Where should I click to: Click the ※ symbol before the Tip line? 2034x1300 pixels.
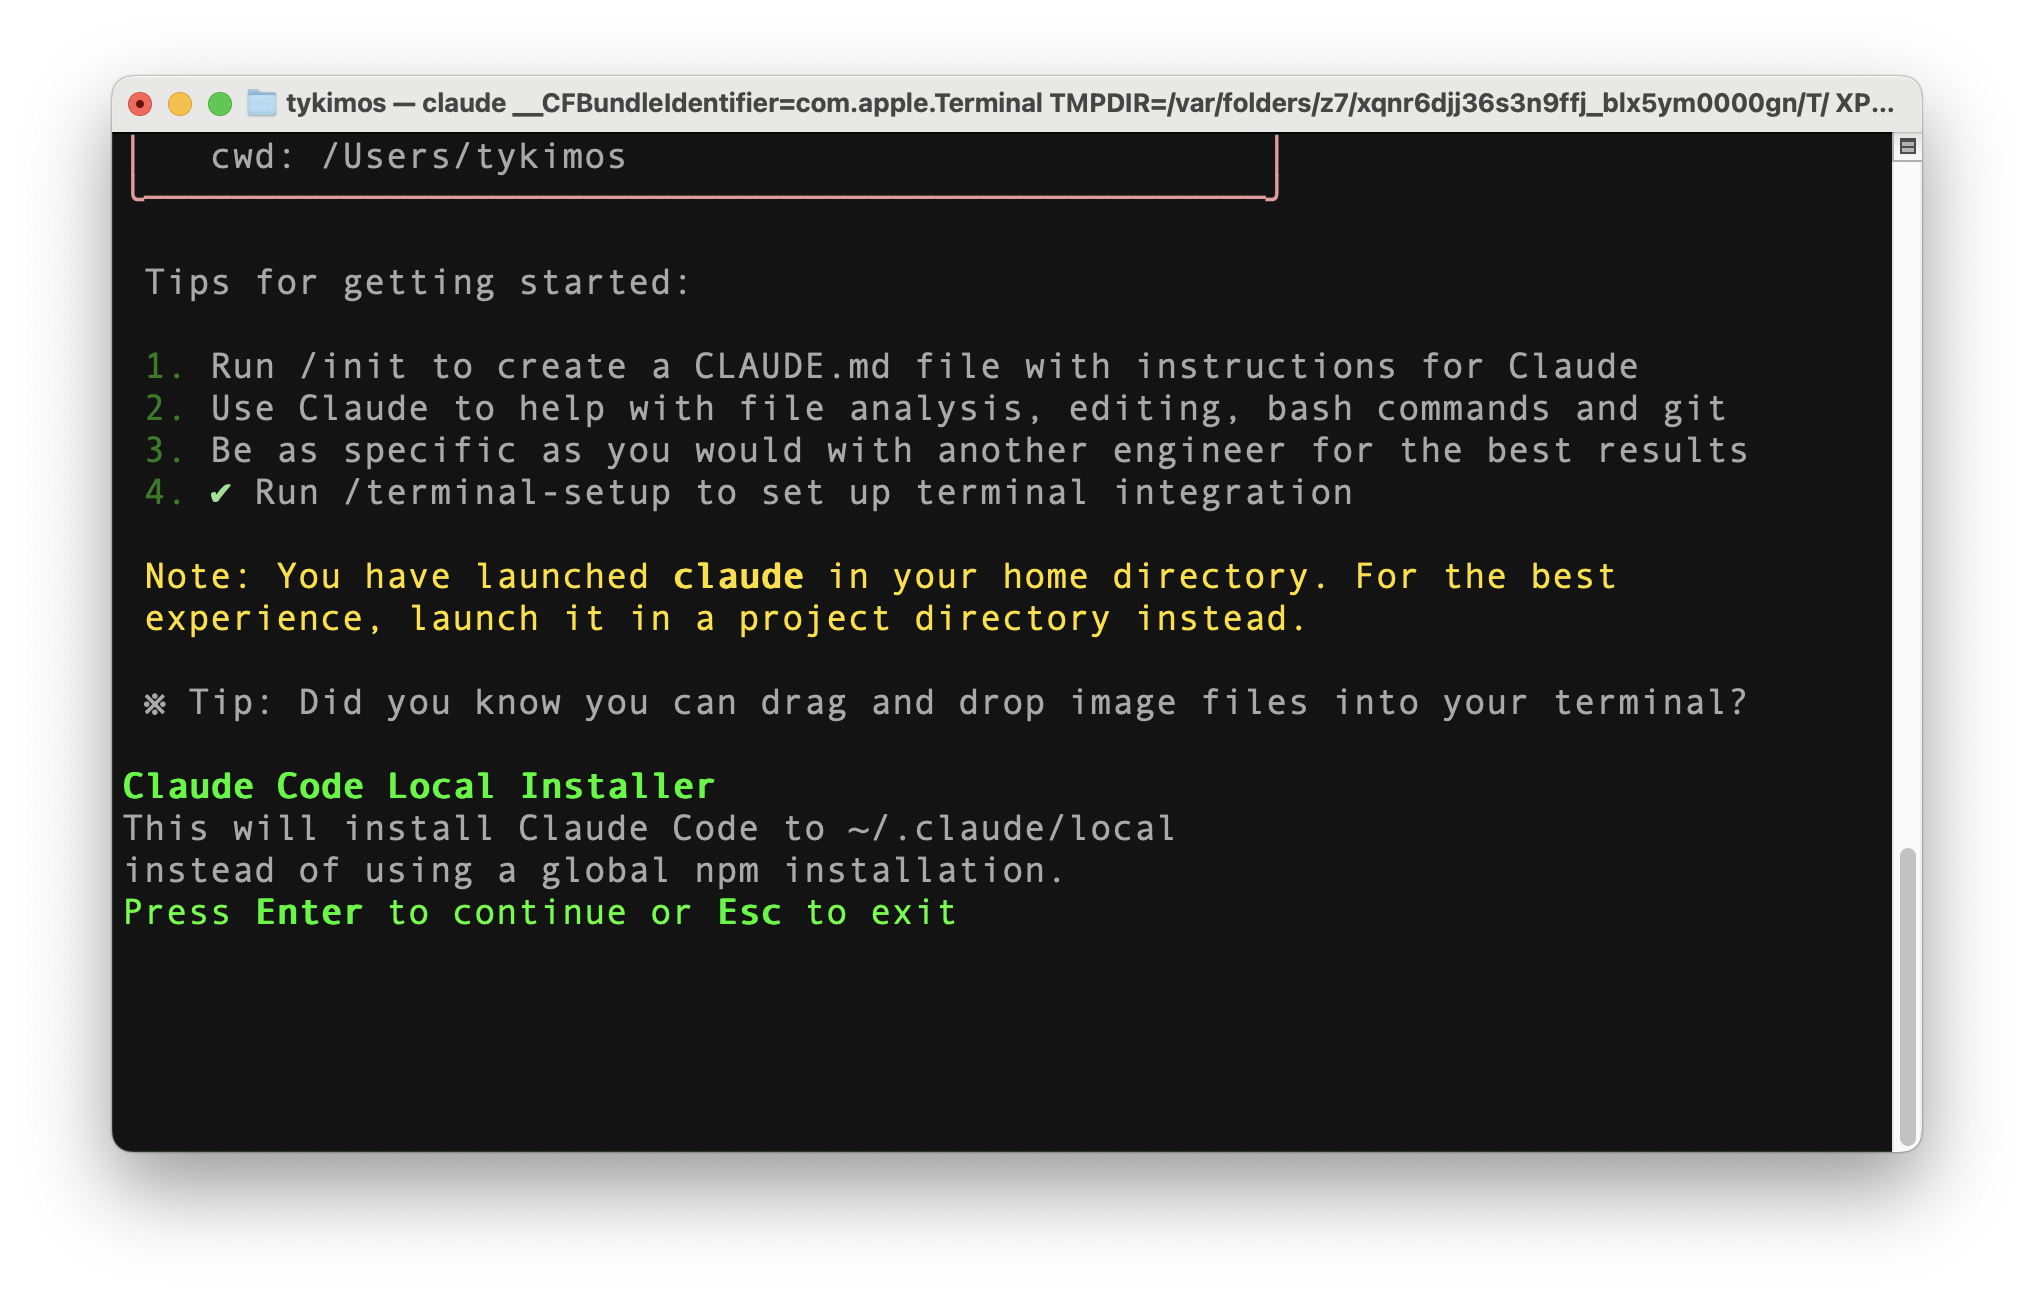click(x=155, y=703)
